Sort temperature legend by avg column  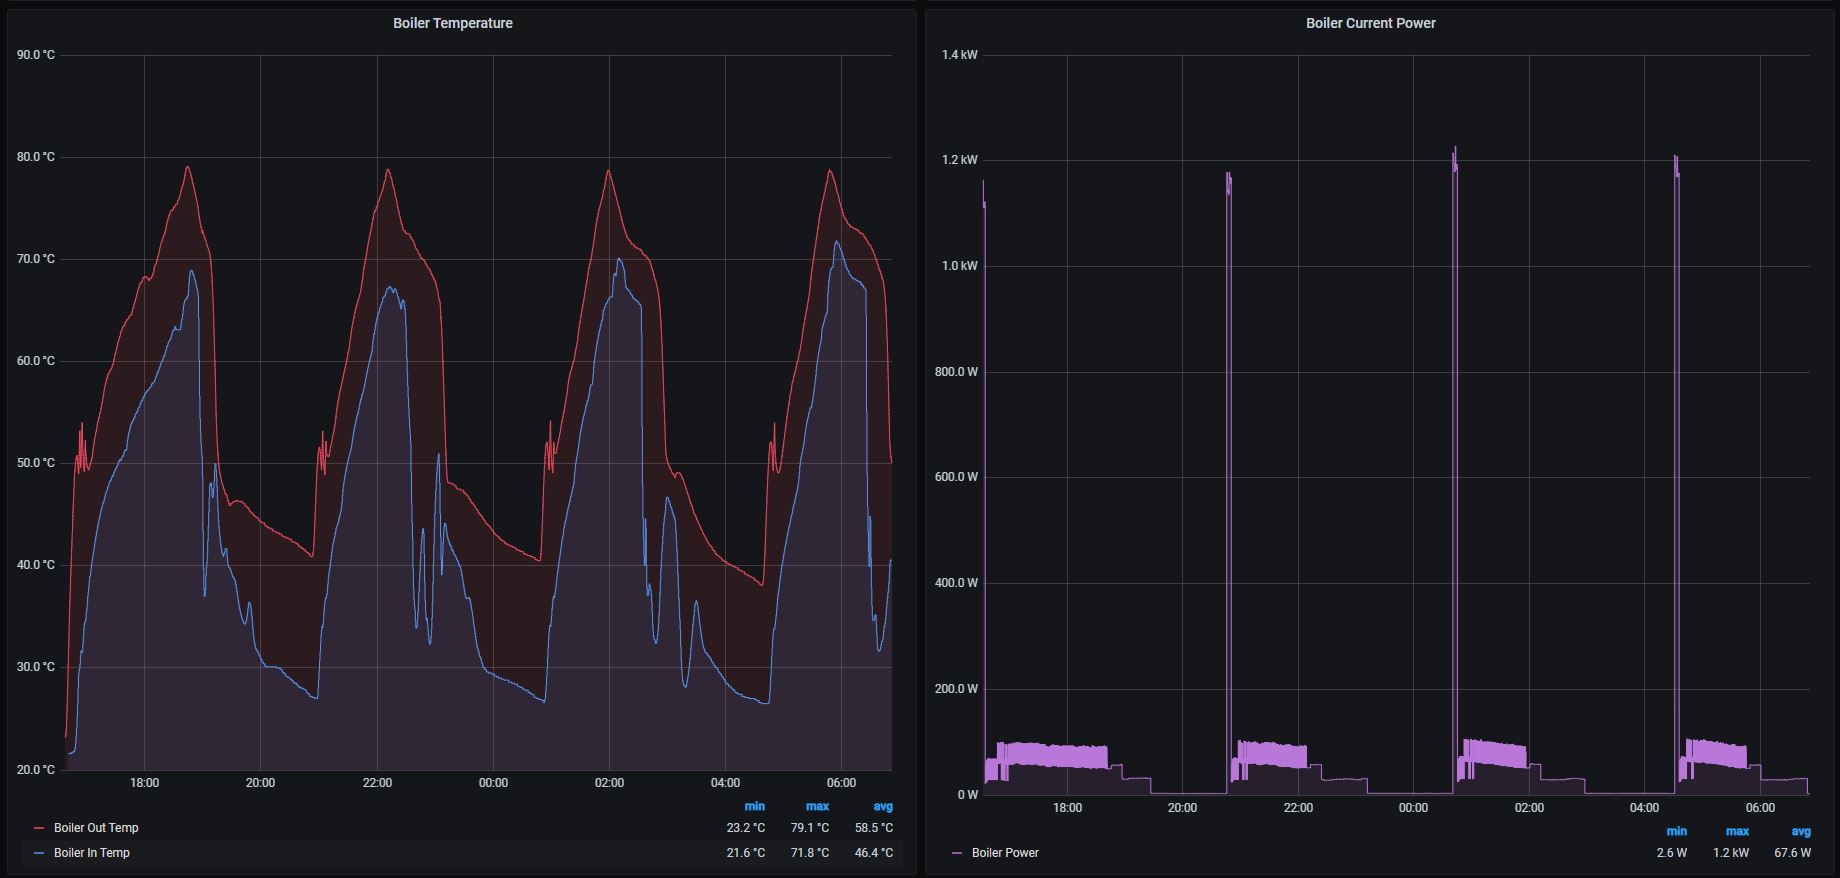[882, 806]
